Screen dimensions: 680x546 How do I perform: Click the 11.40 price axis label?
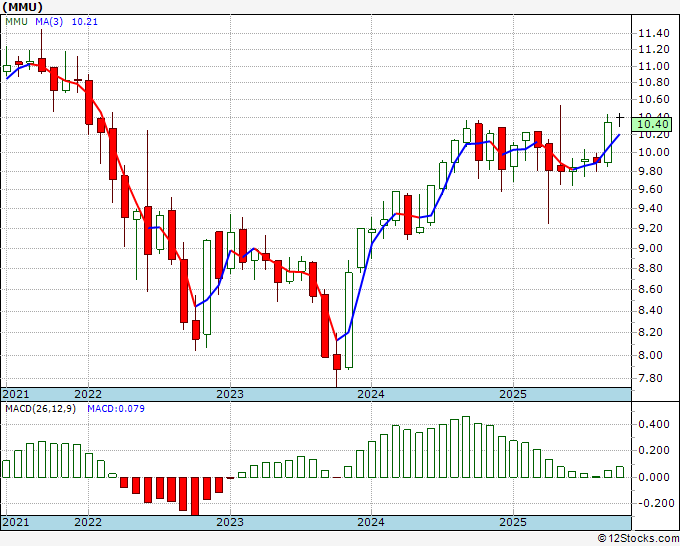(x=654, y=33)
